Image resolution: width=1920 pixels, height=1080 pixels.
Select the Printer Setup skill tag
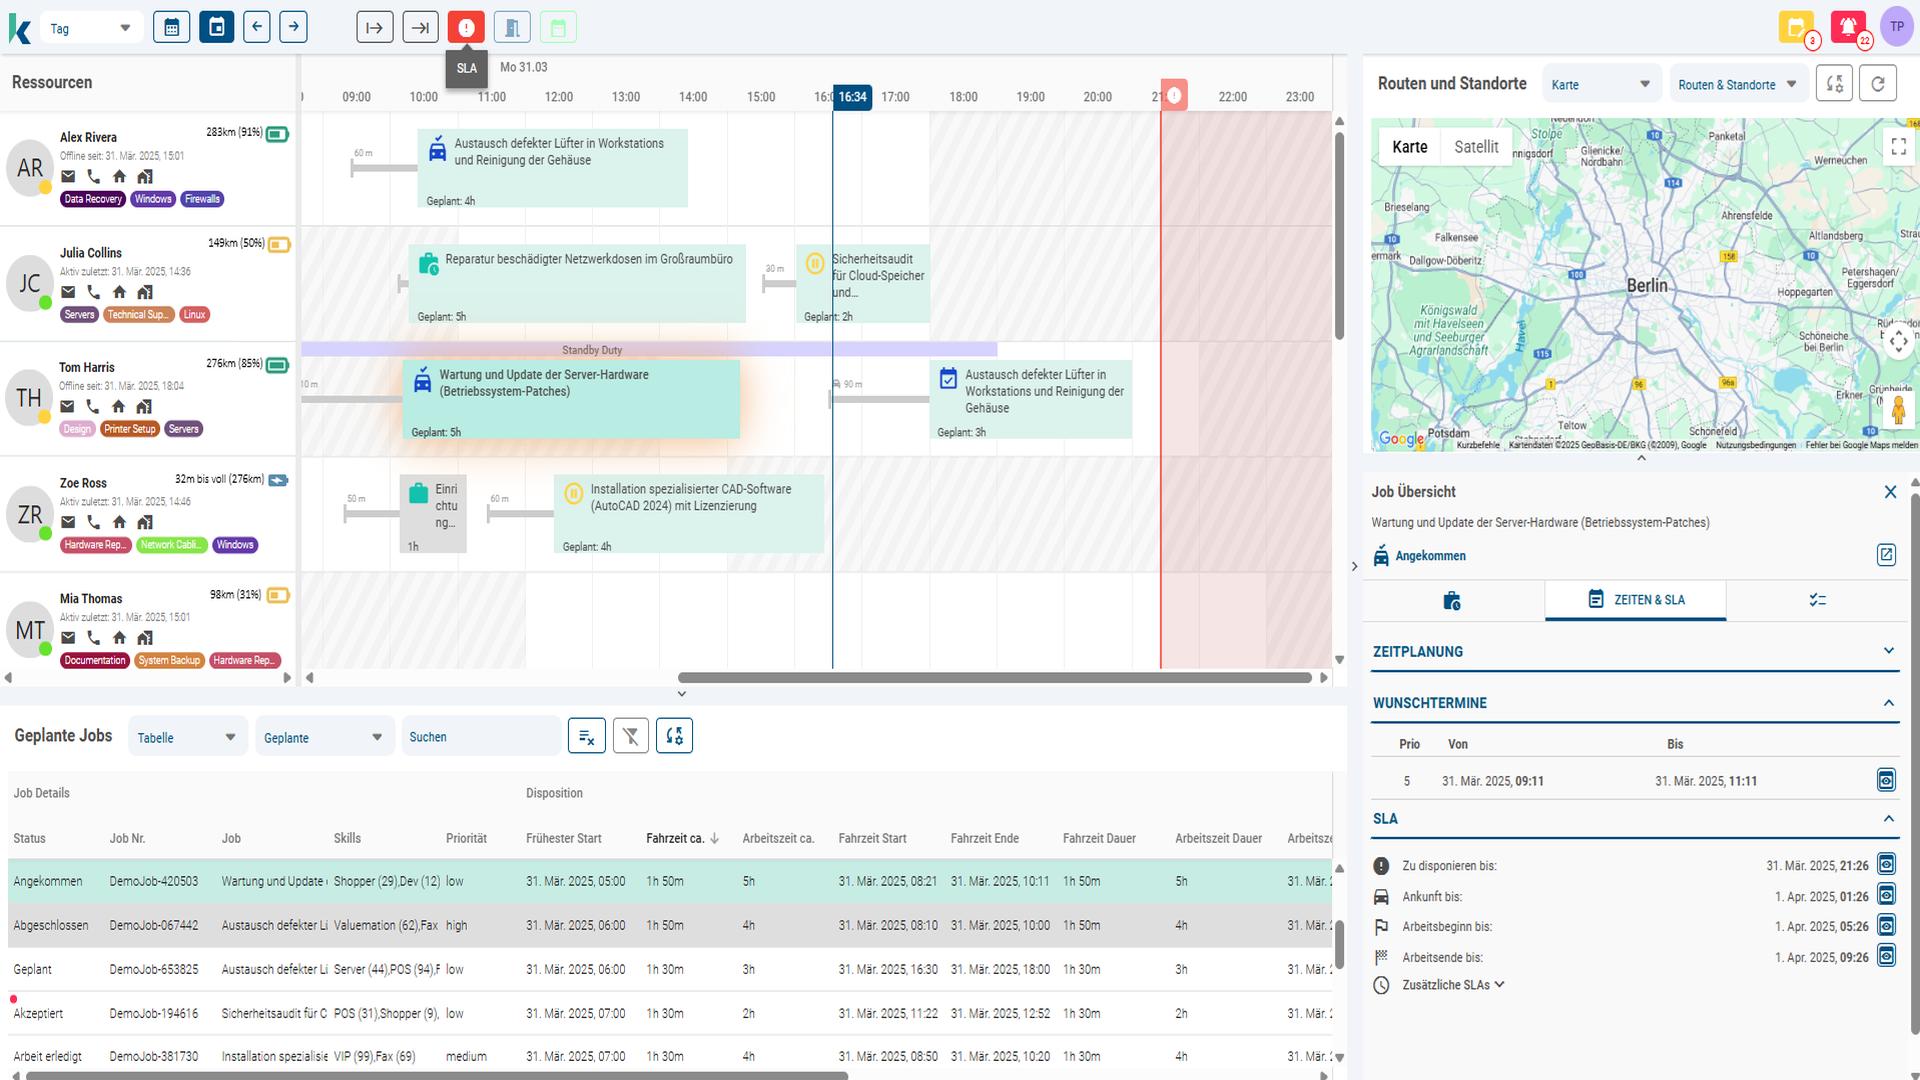pyautogui.click(x=130, y=429)
